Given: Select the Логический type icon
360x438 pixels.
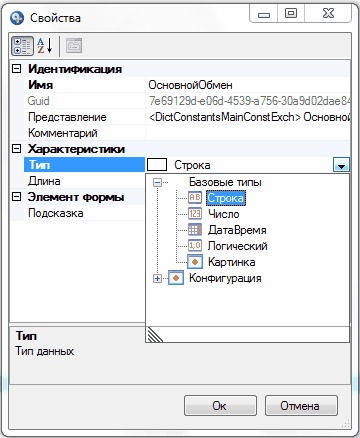Looking at the screenshot, I should click(195, 246).
